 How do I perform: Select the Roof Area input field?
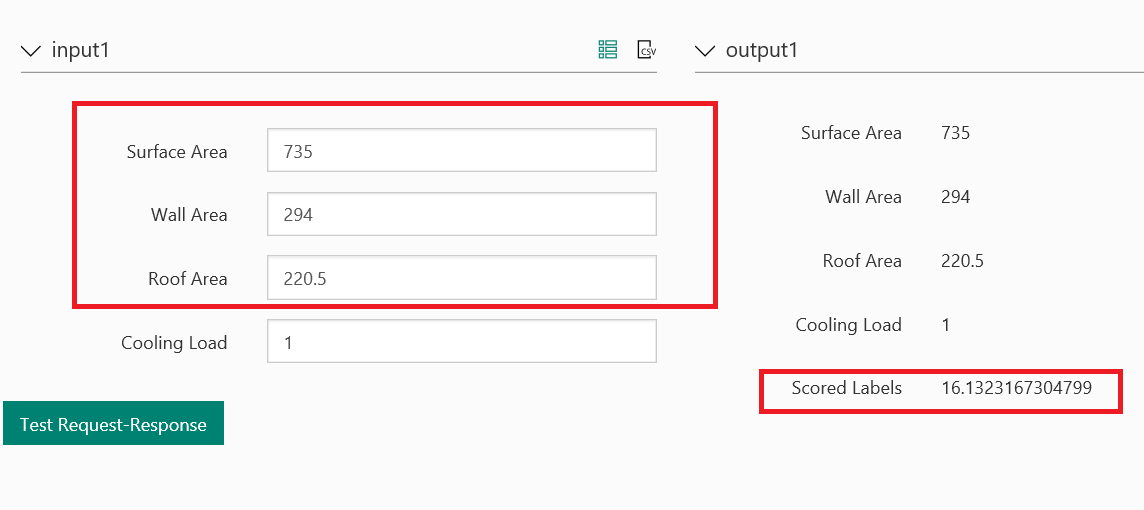[461, 278]
